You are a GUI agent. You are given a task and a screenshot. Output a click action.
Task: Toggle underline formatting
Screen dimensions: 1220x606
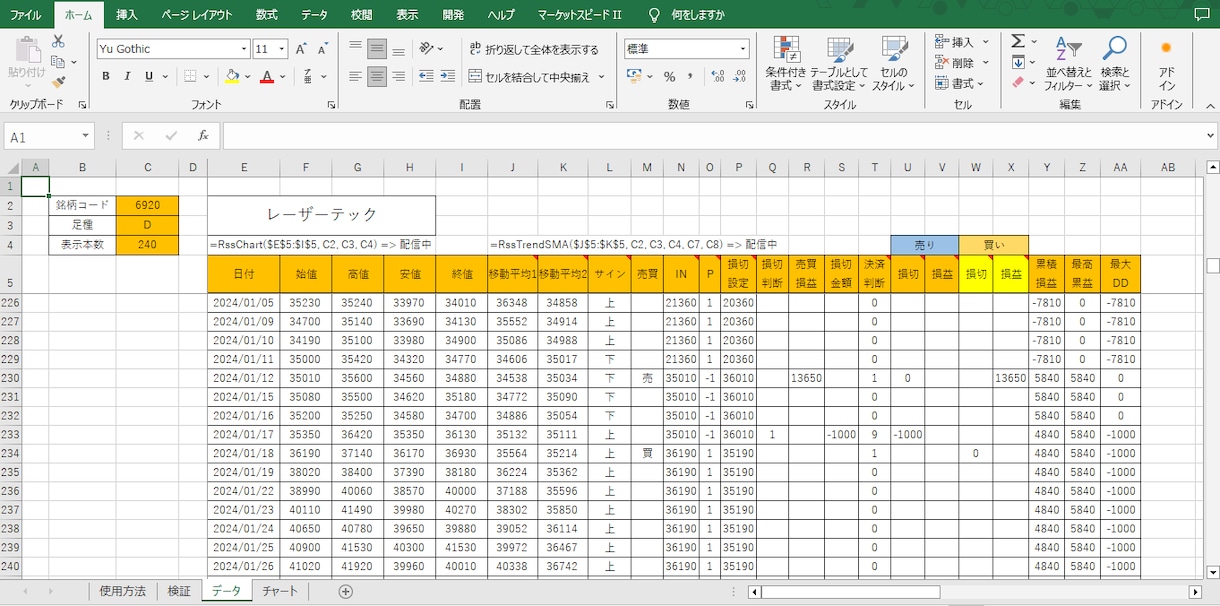(x=149, y=76)
